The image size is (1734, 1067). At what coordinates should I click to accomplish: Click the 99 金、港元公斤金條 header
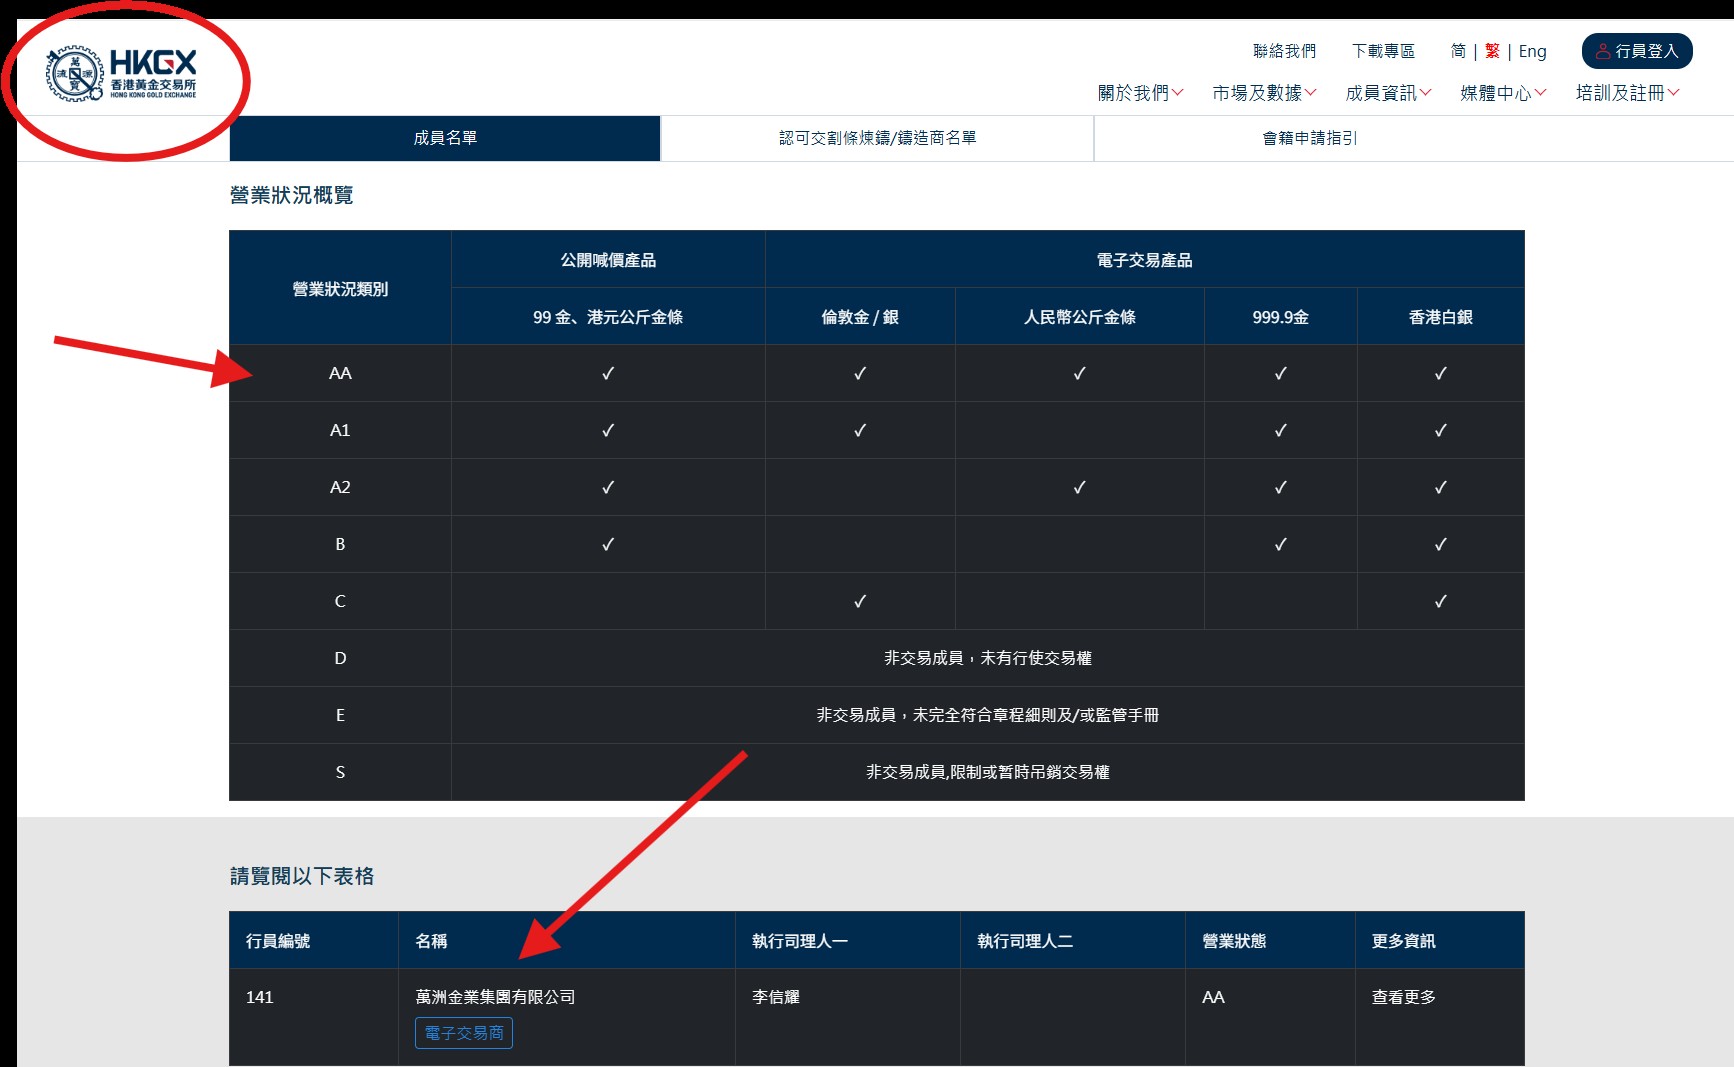pos(608,317)
